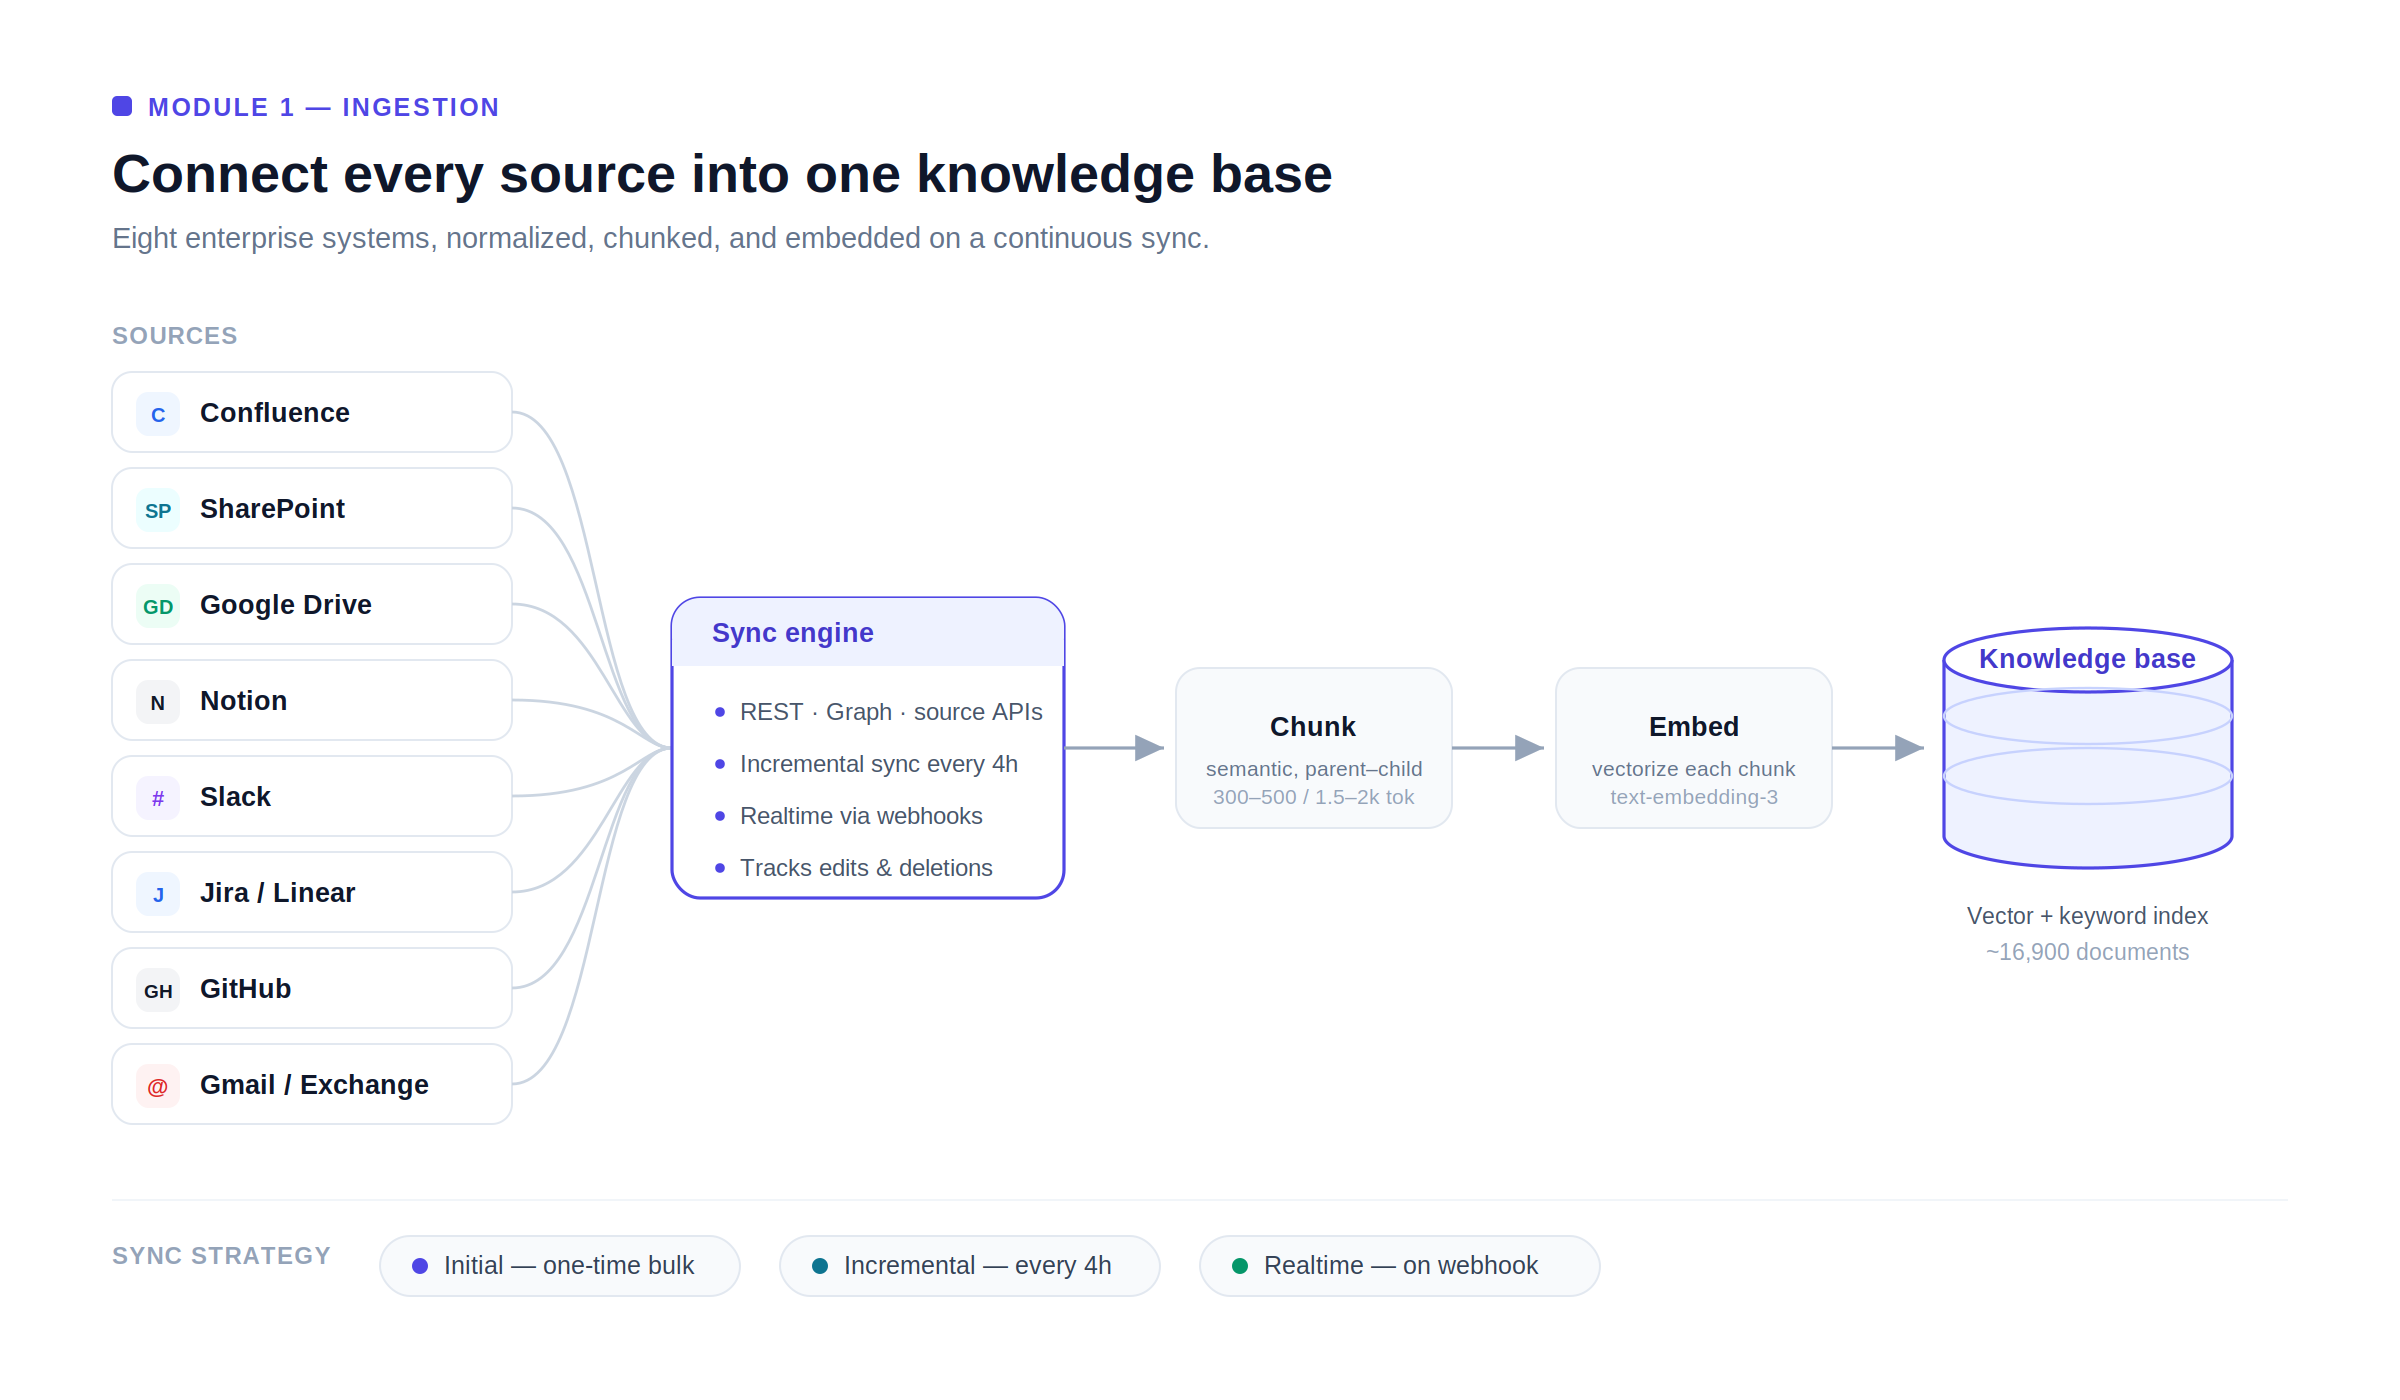Image resolution: width=2400 pixels, height=1400 pixels.
Task: Select the Initial one-time bulk pill
Action: [x=560, y=1265]
